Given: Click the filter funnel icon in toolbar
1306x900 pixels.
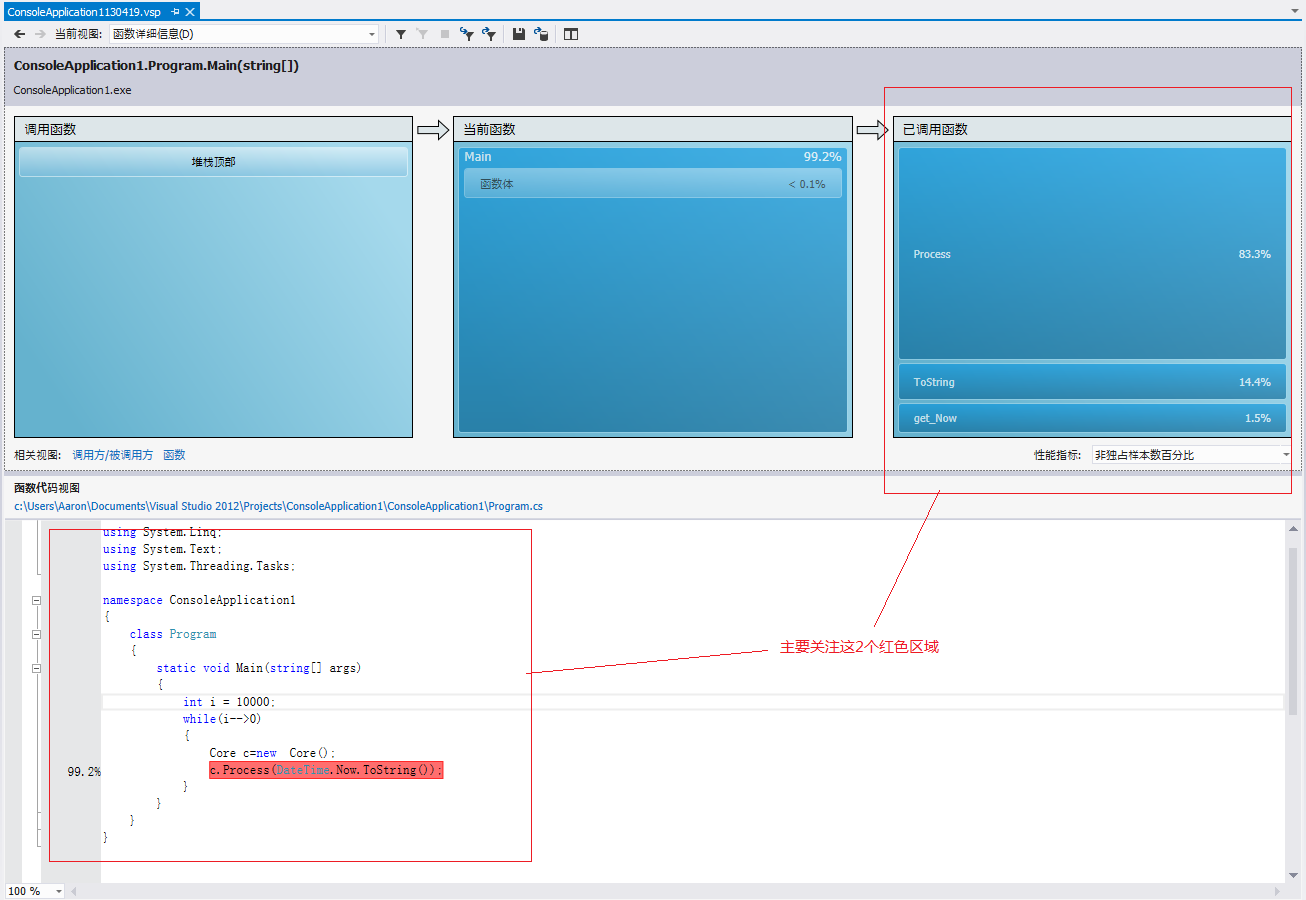Looking at the screenshot, I should [x=401, y=34].
